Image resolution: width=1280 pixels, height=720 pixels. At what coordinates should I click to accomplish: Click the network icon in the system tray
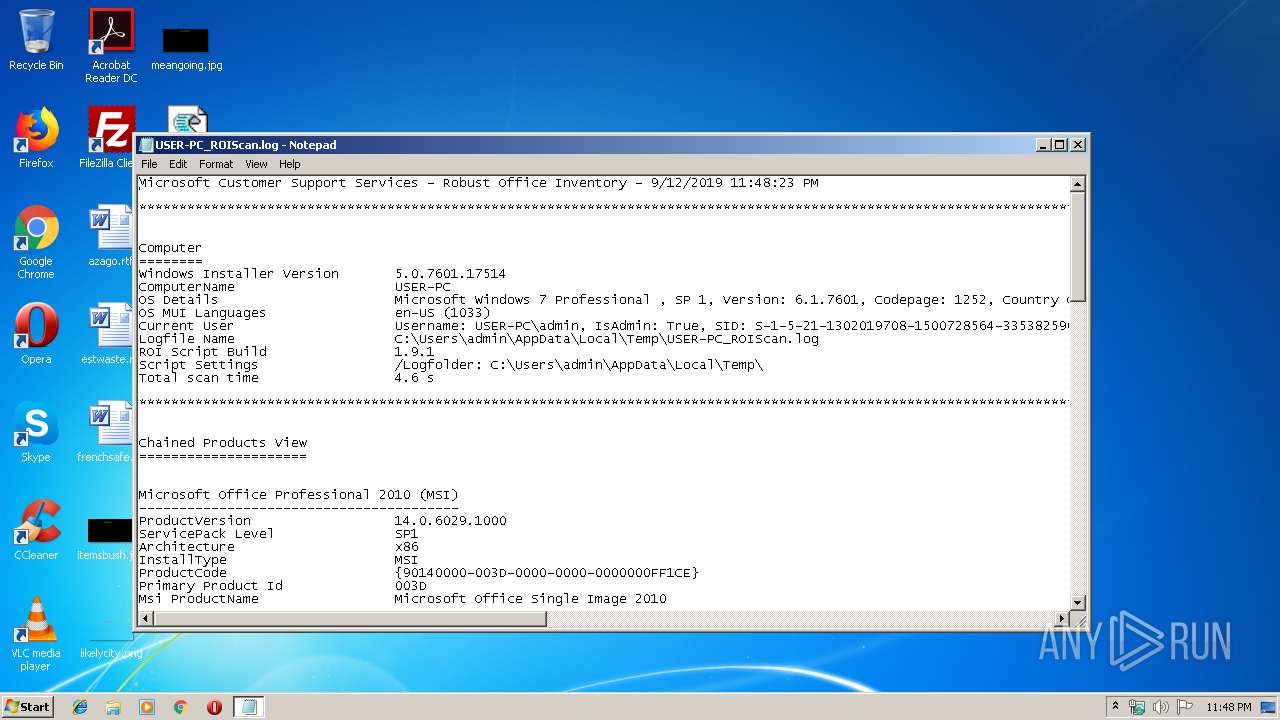[x=1137, y=707]
